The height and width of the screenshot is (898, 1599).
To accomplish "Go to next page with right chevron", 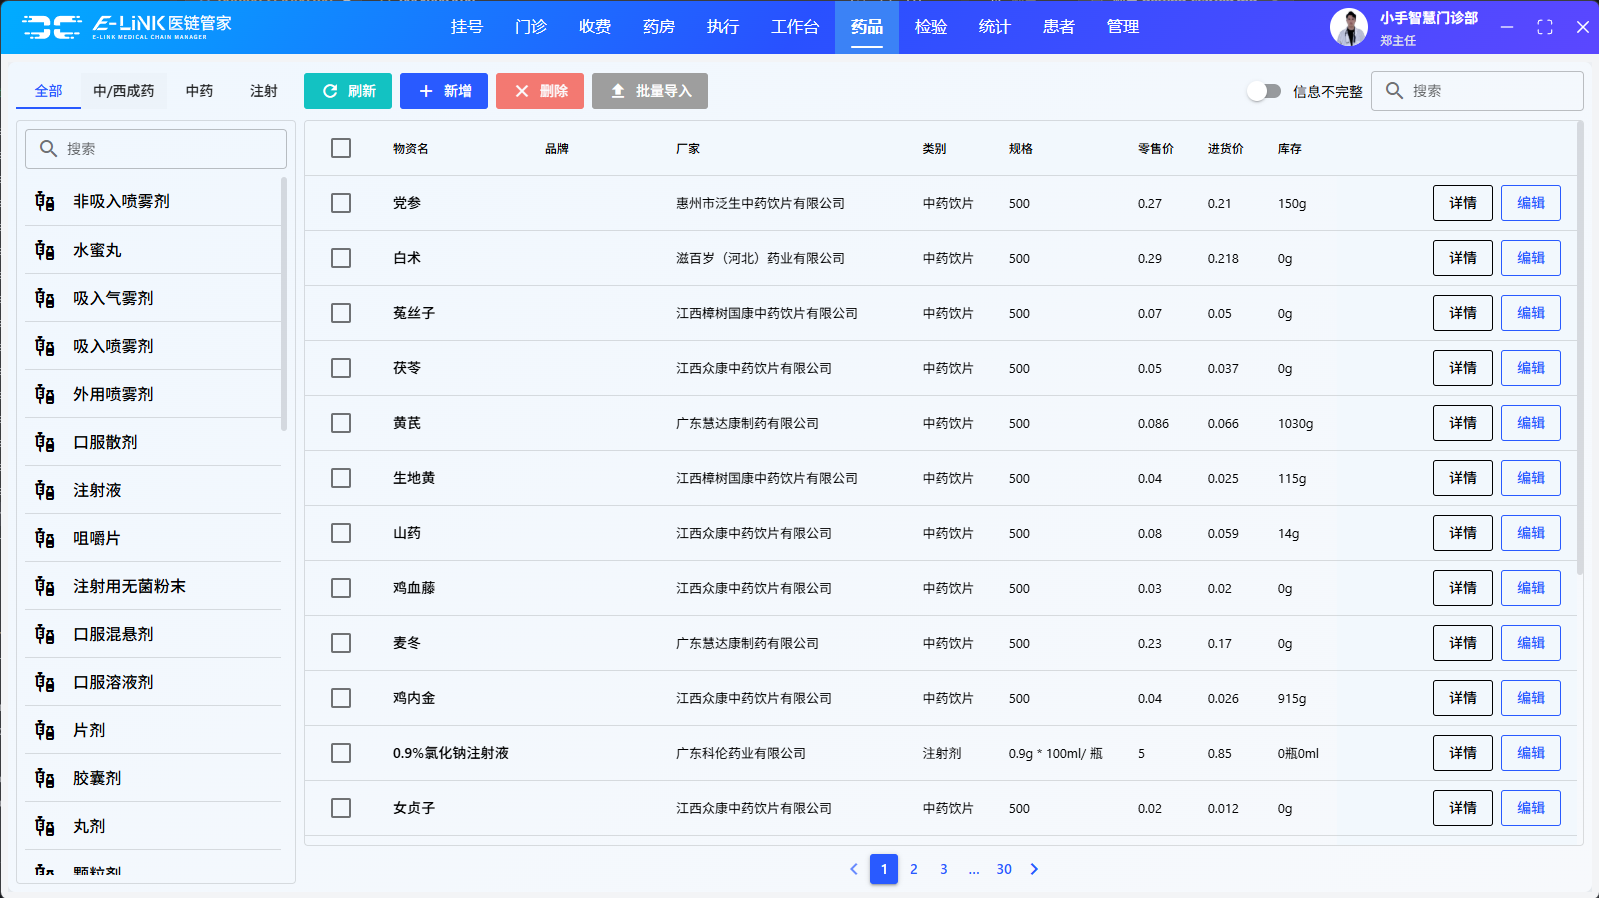I will pos(1034,869).
